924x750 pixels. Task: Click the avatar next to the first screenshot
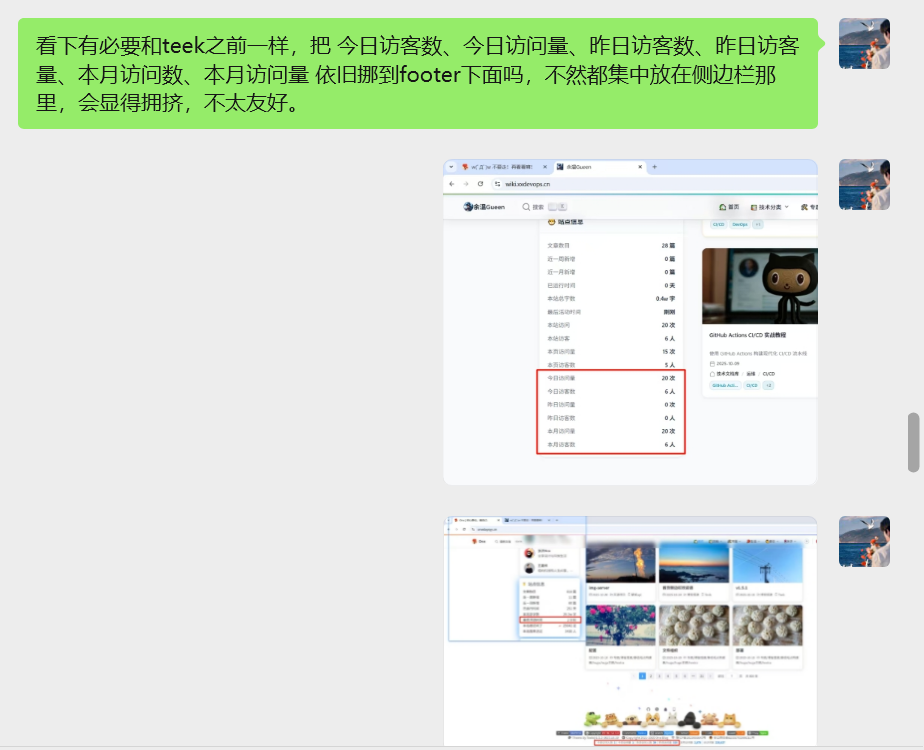coord(864,184)
